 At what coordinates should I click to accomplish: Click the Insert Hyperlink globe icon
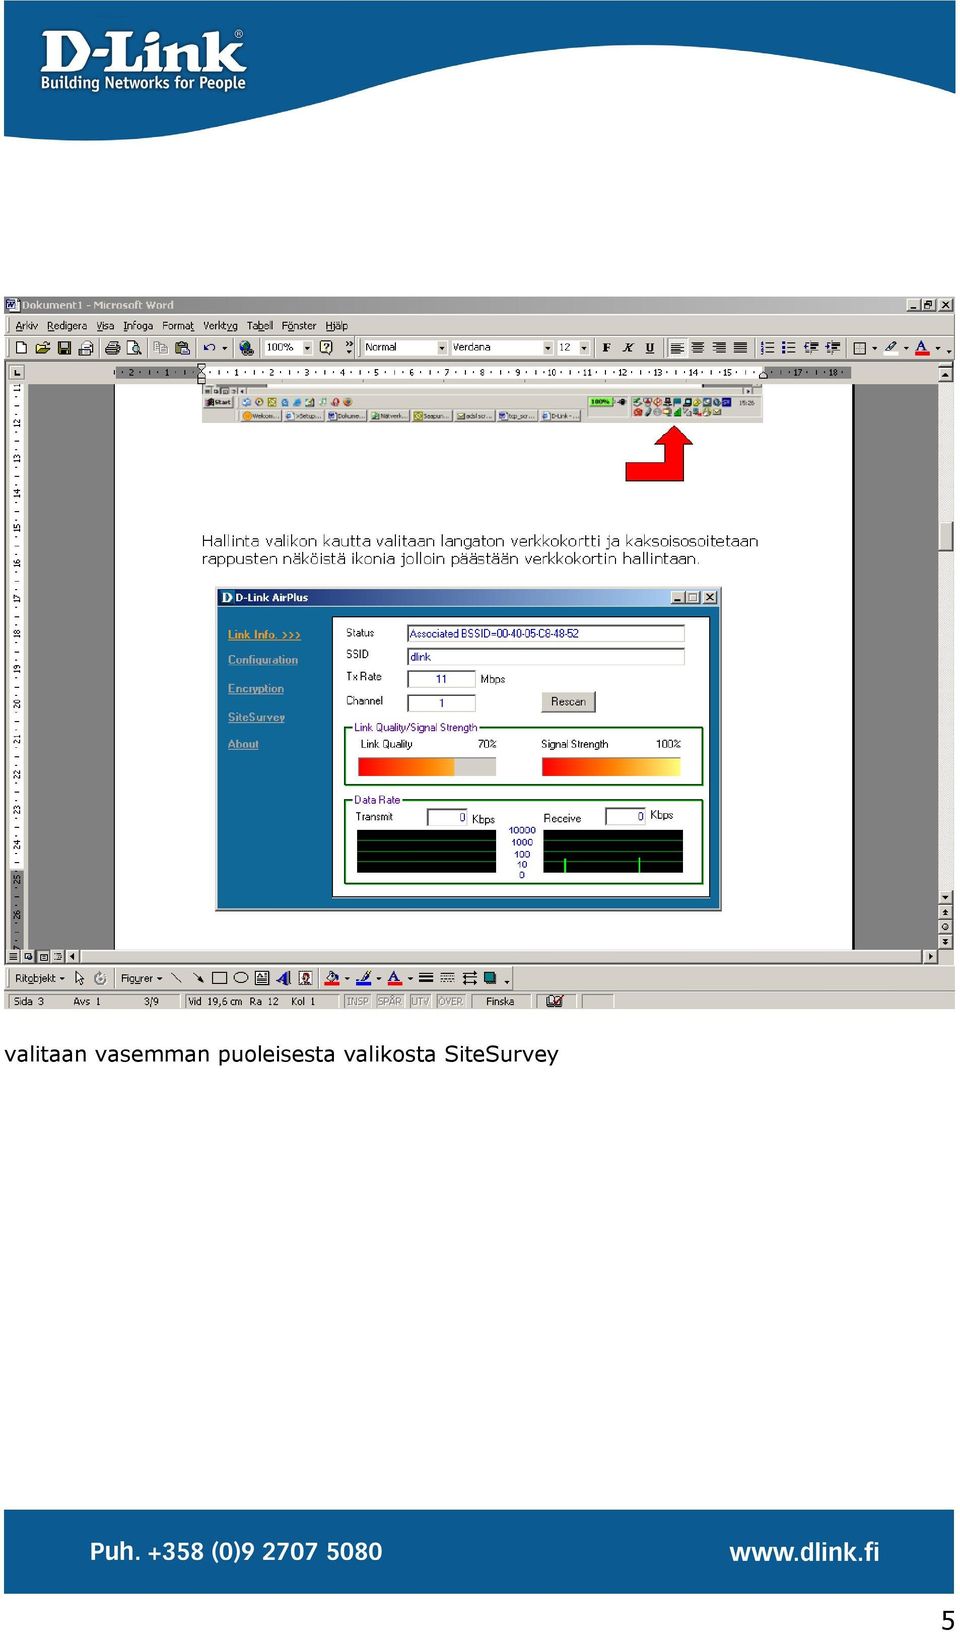click(x=246, y=348)
